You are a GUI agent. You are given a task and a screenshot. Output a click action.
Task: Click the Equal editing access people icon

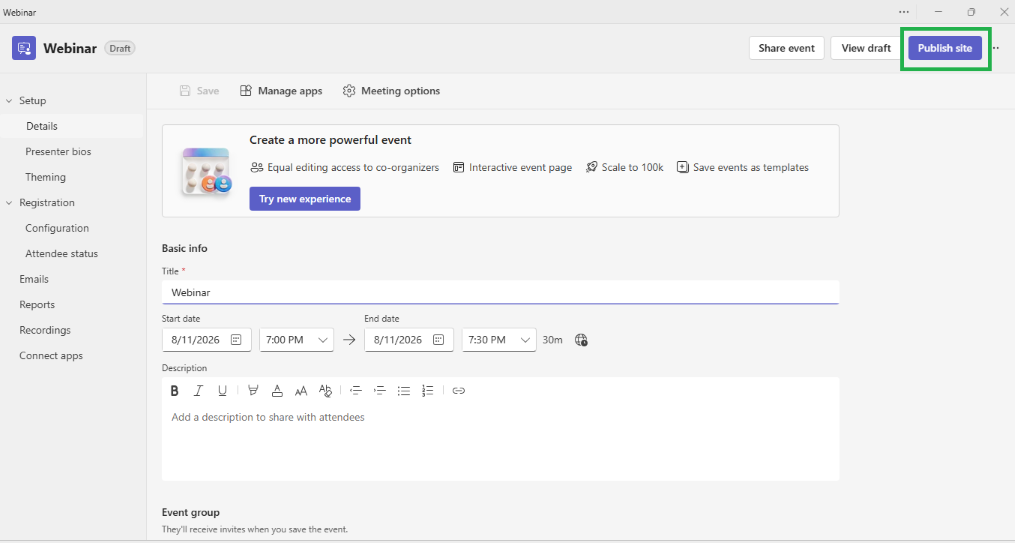coord(257,167)
